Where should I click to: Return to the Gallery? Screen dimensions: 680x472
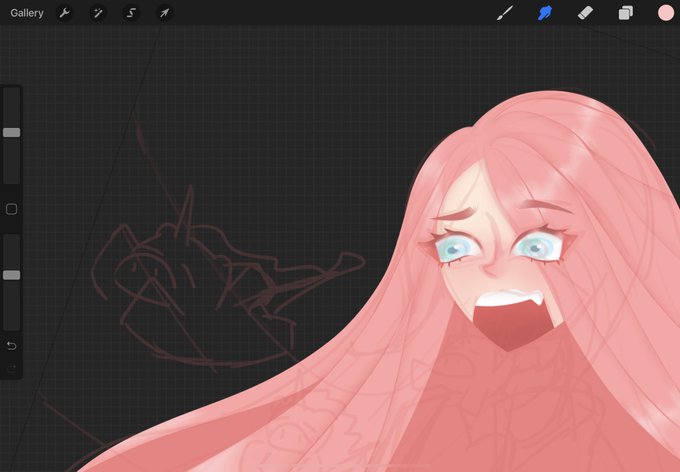(x=27, y=13)
